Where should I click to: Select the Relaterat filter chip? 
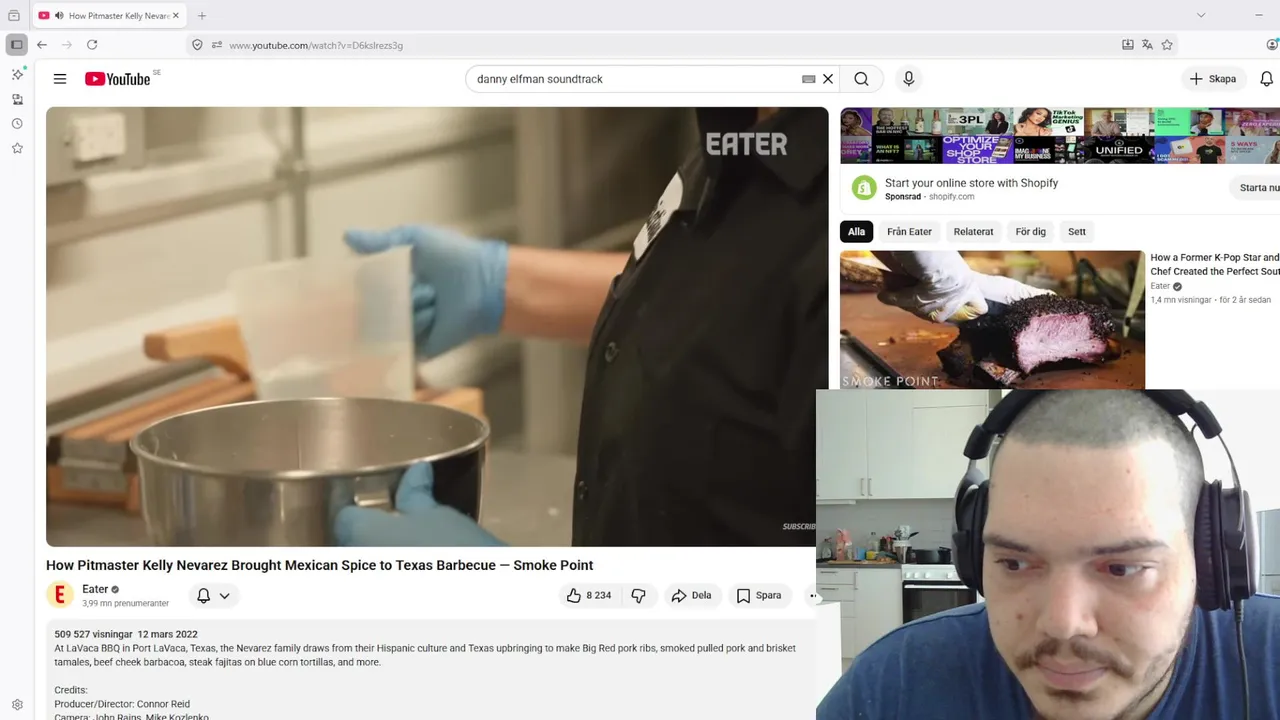[x=973, y=232]
